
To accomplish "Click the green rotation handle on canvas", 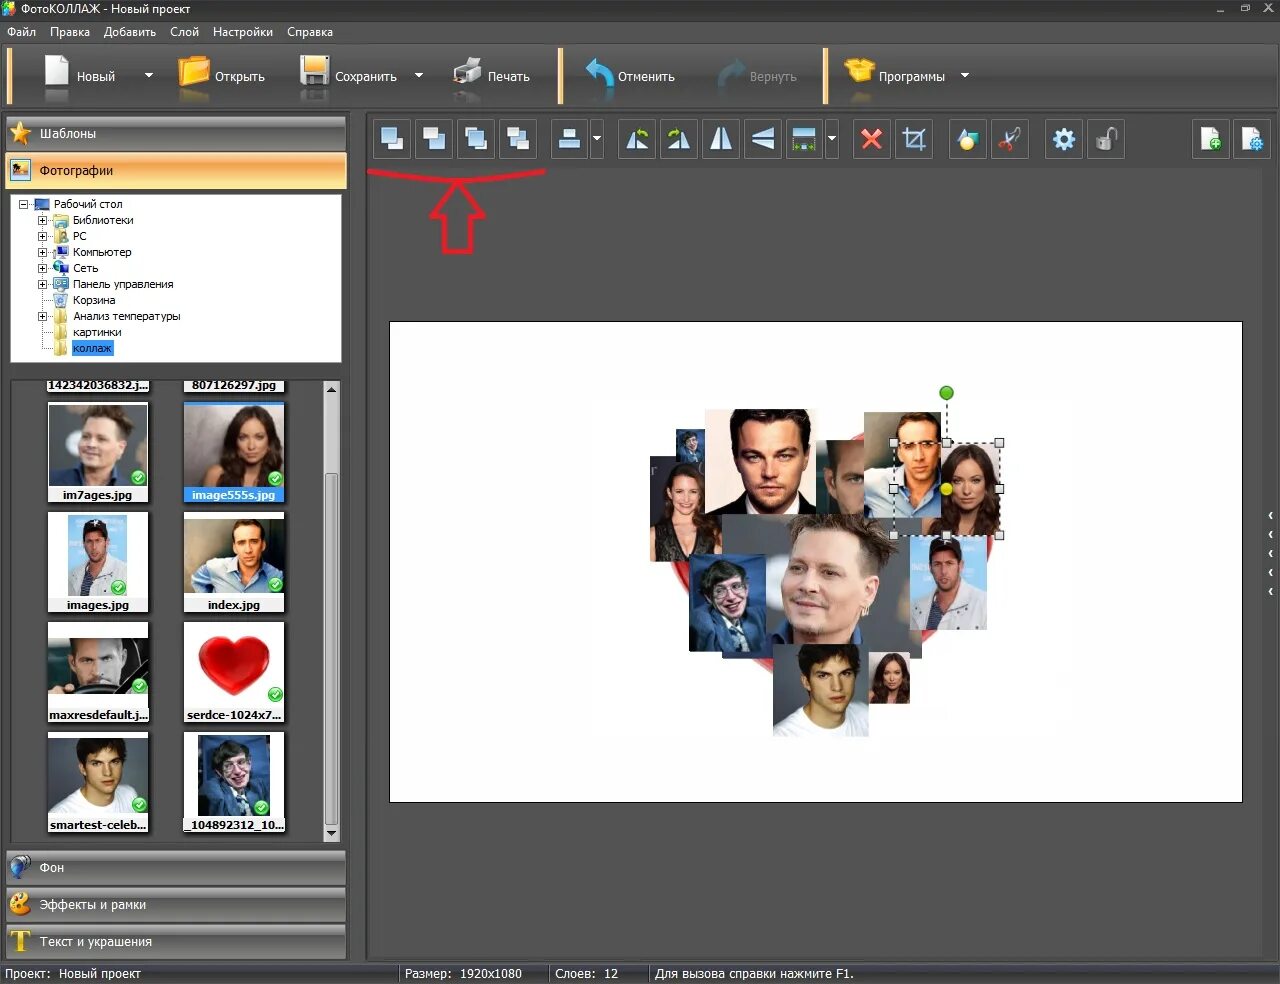I will [x=946, y=393].
